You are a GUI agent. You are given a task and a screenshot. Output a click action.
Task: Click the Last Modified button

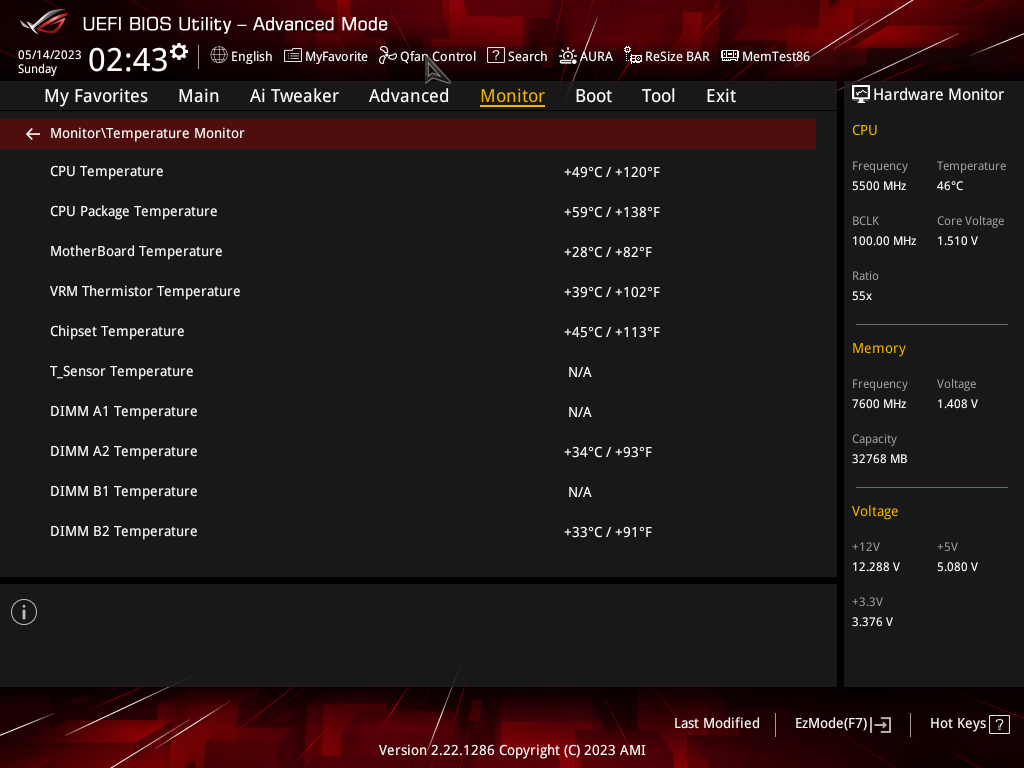click(x=716, y=724)
